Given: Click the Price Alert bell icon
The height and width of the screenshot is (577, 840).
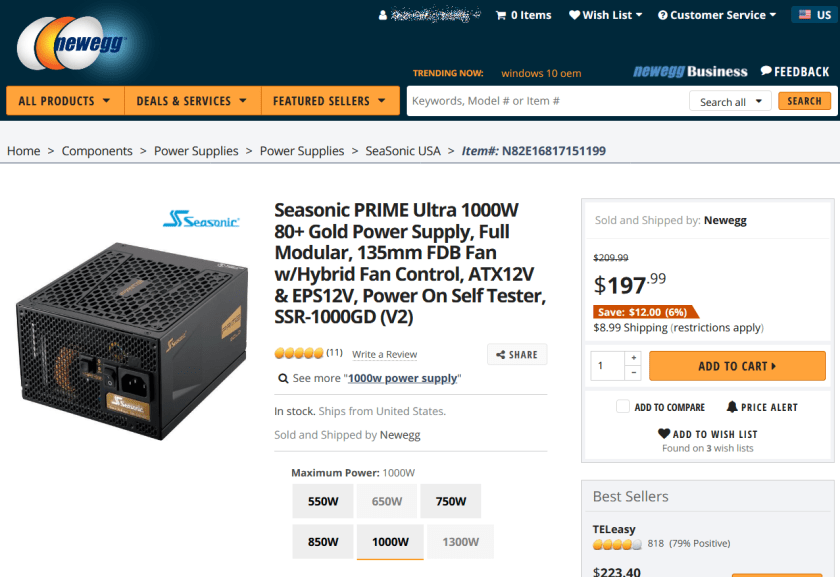Looking at the screenshot, I should [x=732, y=407].
